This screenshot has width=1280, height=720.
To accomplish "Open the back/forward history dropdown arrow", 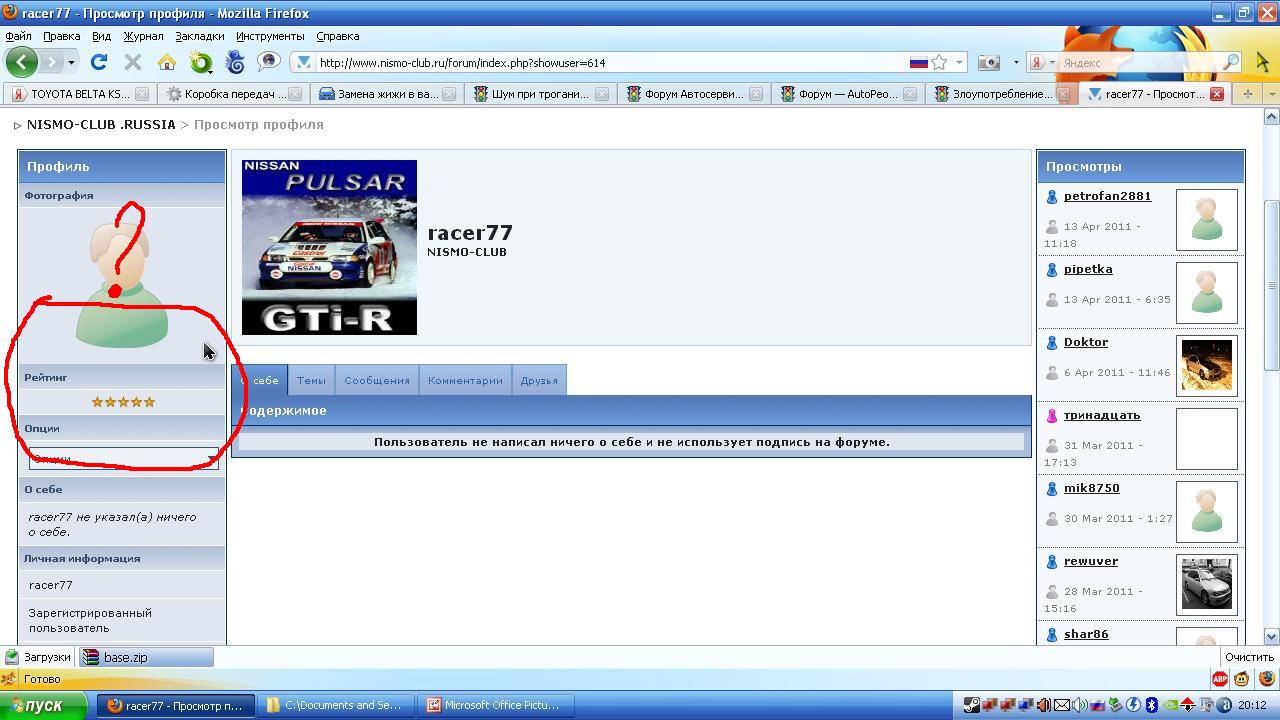I will pos(71,62).
